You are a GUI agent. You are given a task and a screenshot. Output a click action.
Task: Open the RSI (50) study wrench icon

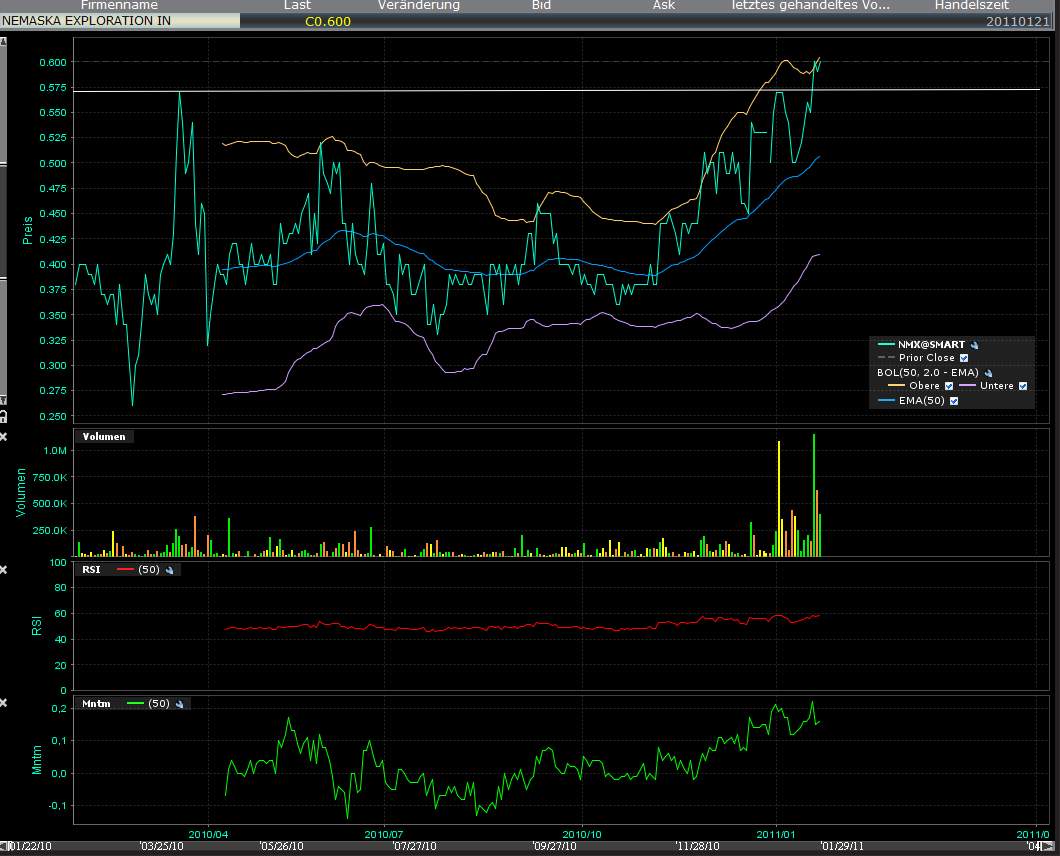[x=169, y=570]
